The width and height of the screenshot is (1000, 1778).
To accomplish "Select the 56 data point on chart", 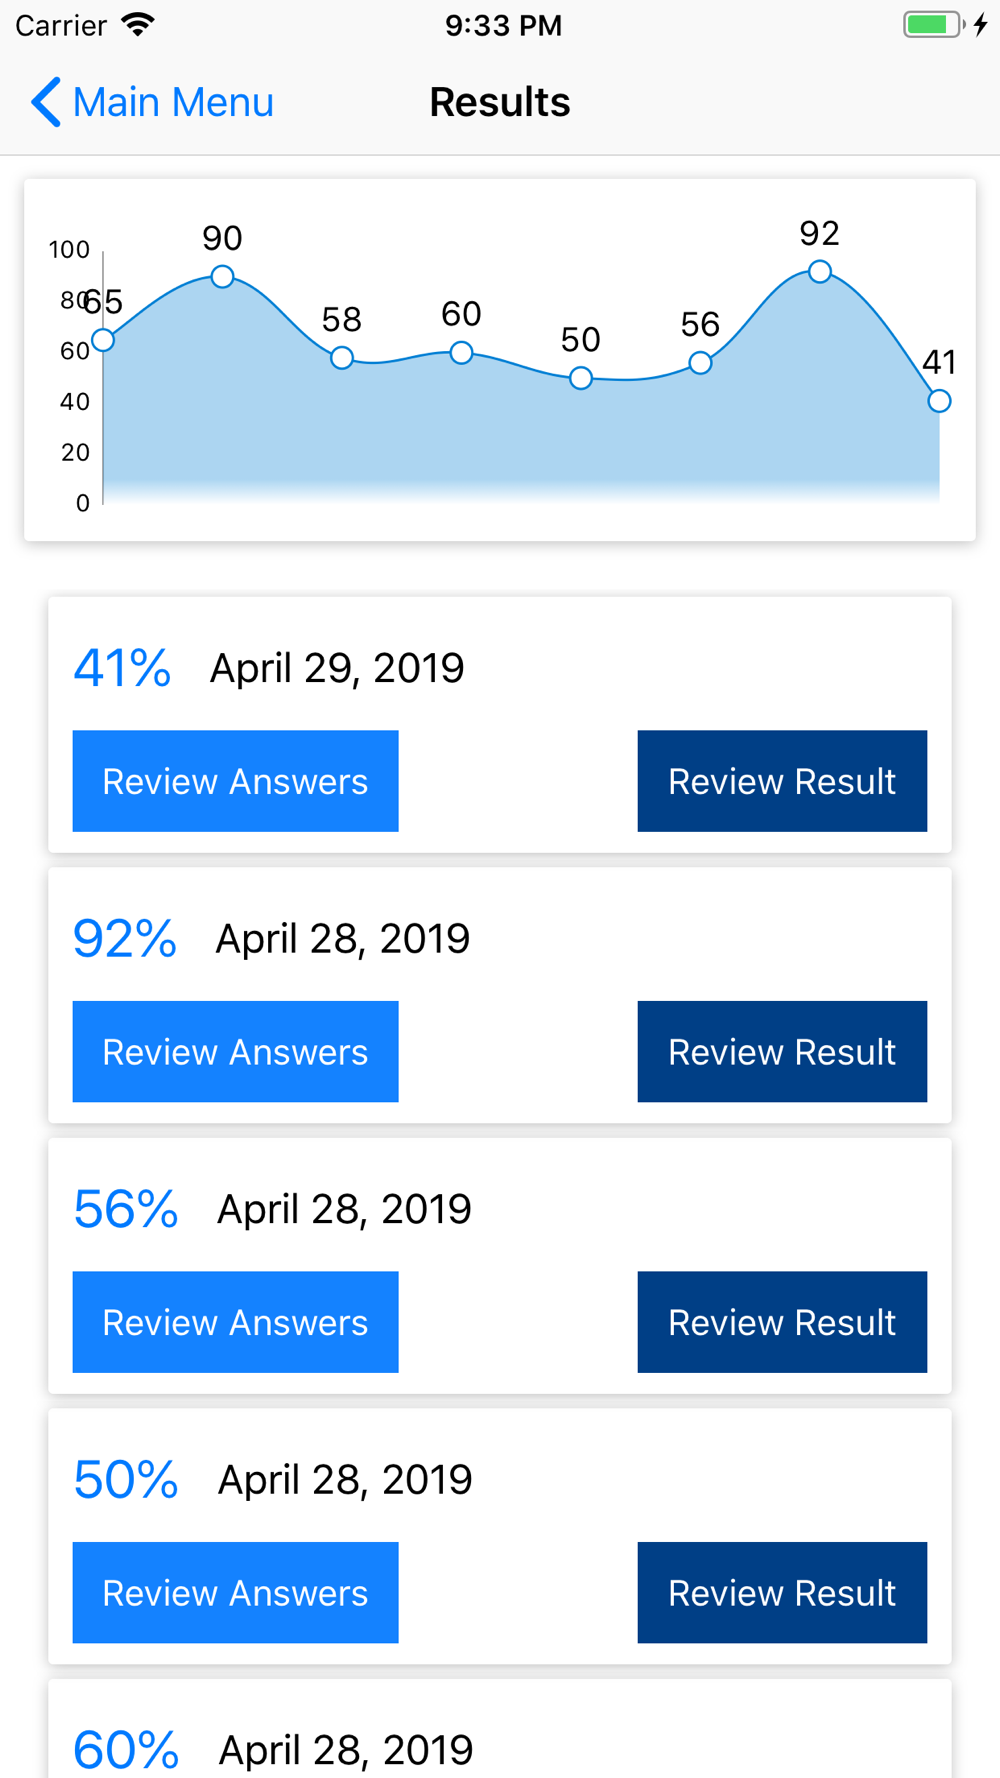I will click(700, 363).
